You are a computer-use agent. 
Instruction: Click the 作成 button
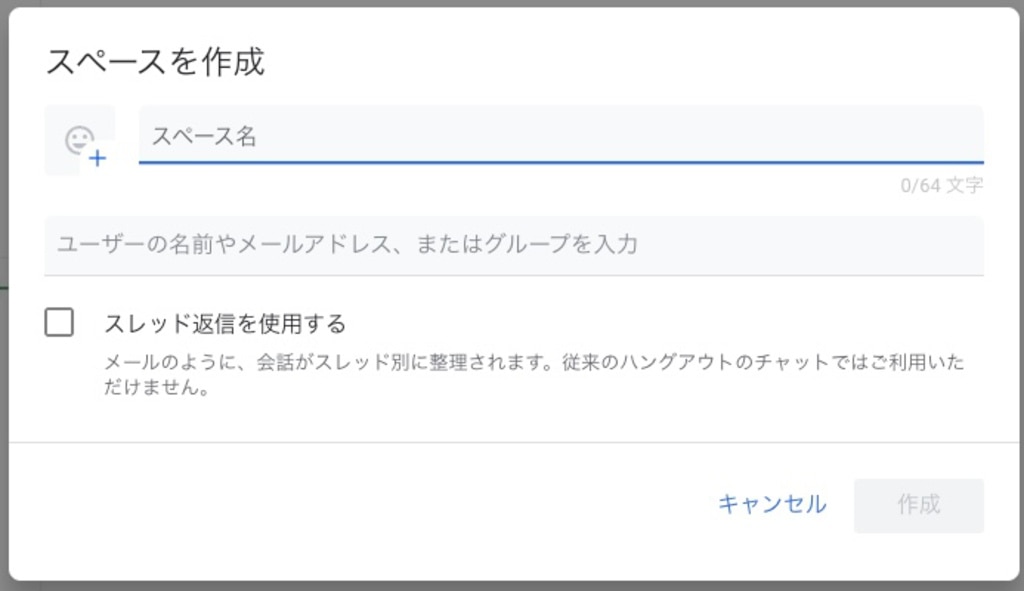coord(918,505)
